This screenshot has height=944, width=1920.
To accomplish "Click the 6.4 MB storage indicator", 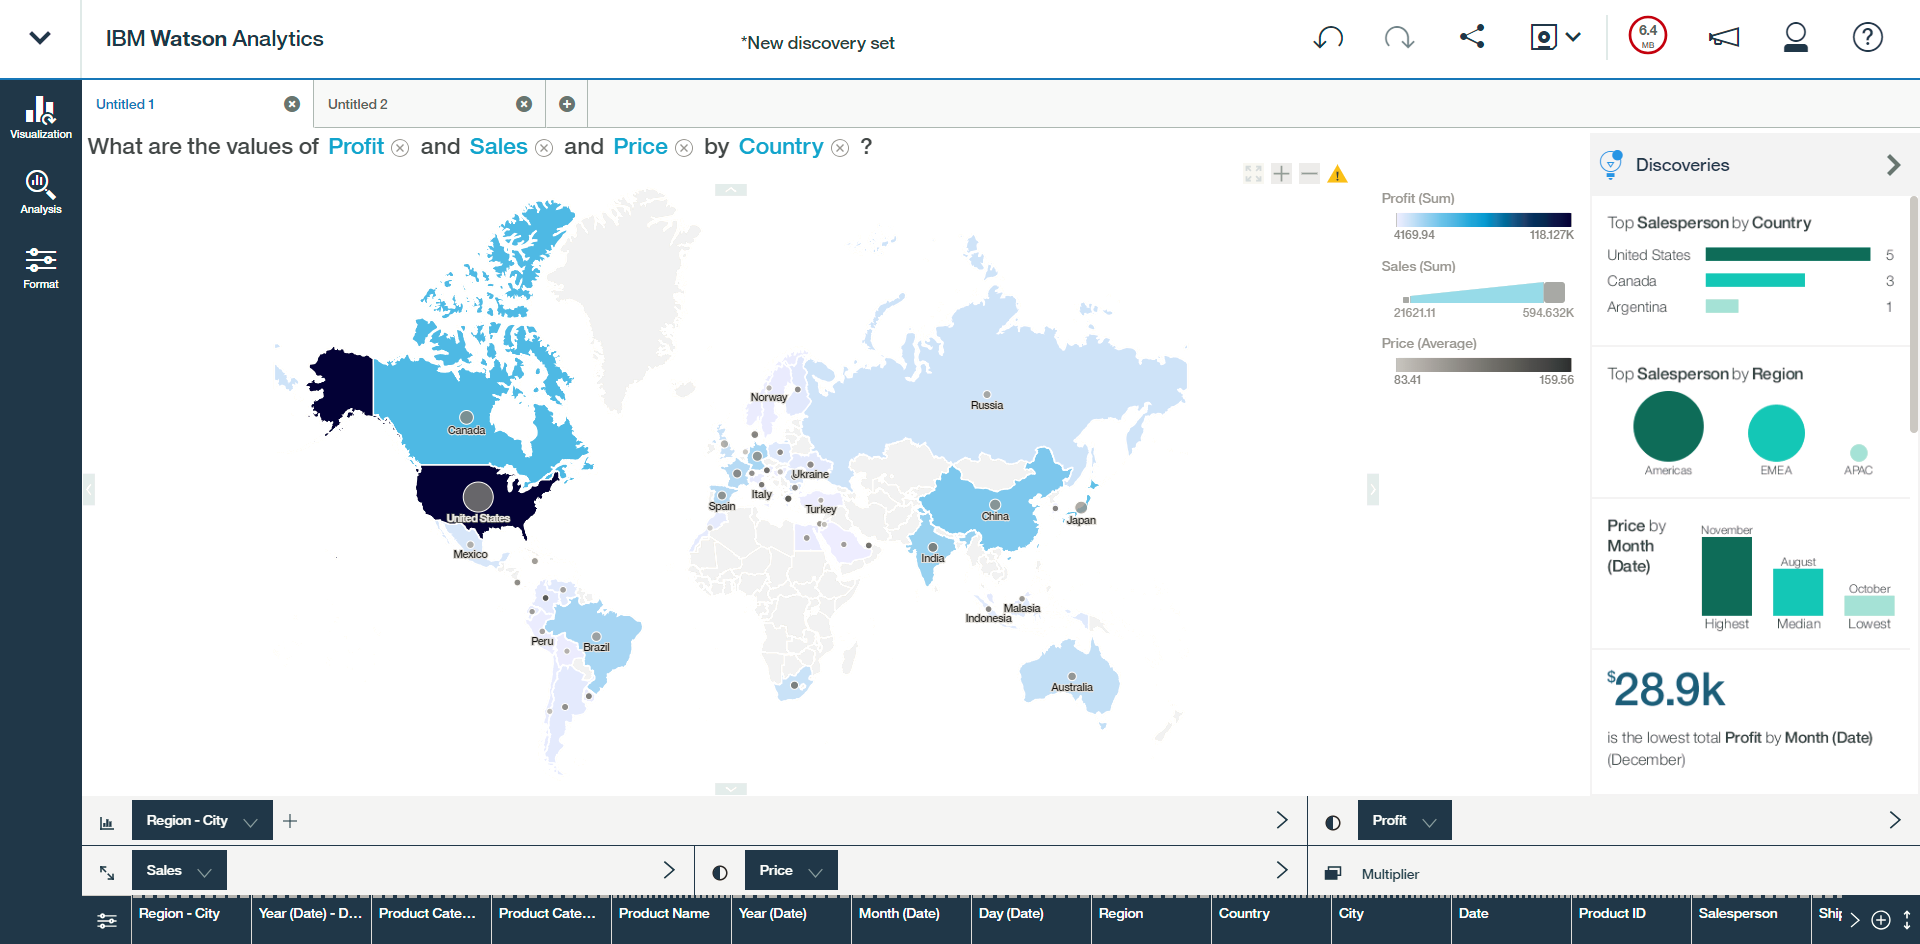I will pos(1648,36).
